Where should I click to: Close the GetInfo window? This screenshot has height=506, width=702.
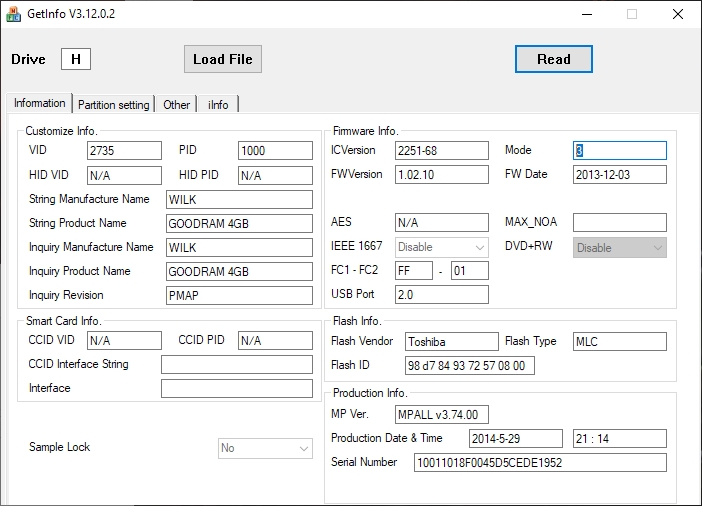coord(678,14)
